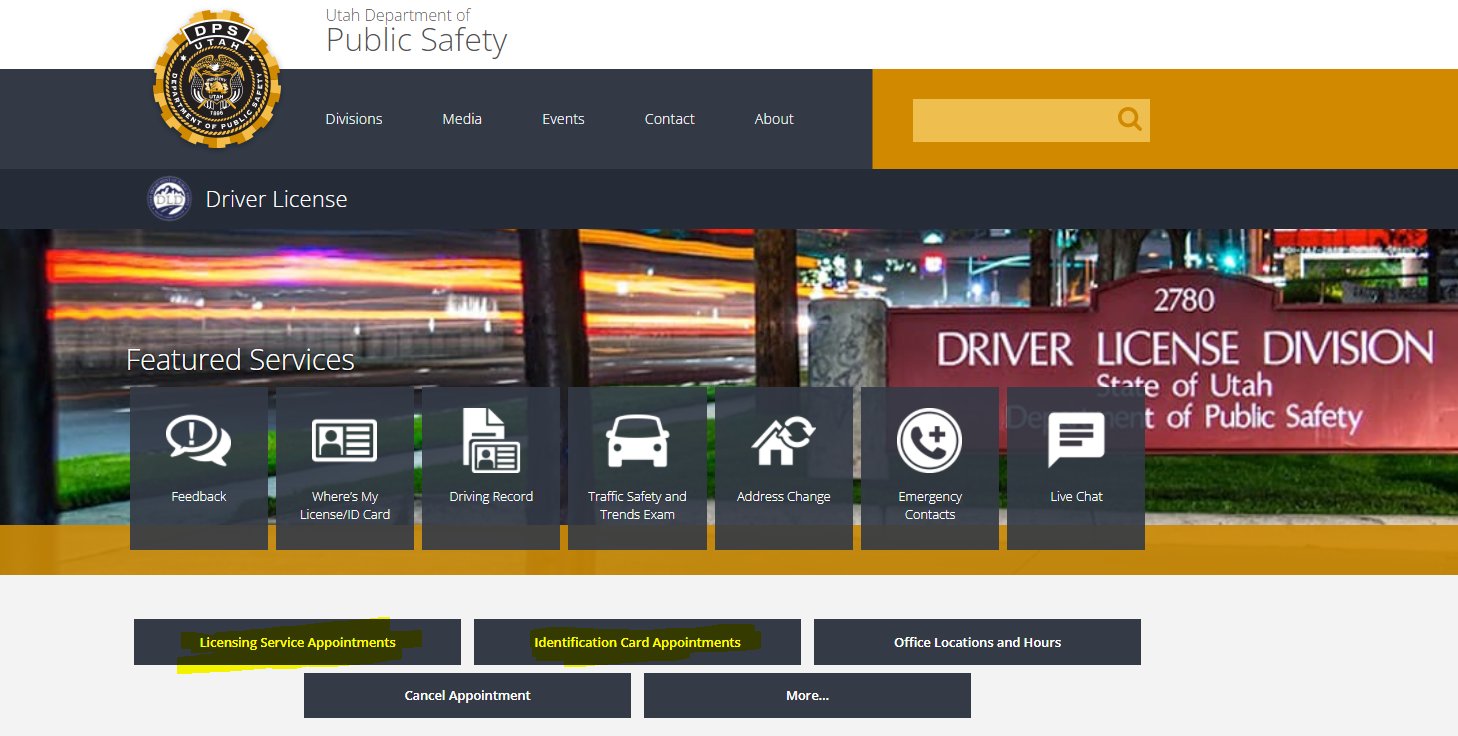The height and width of the screenshot is (736, 1458).
Task: Go to the Contact page
Action: (669, 119)
